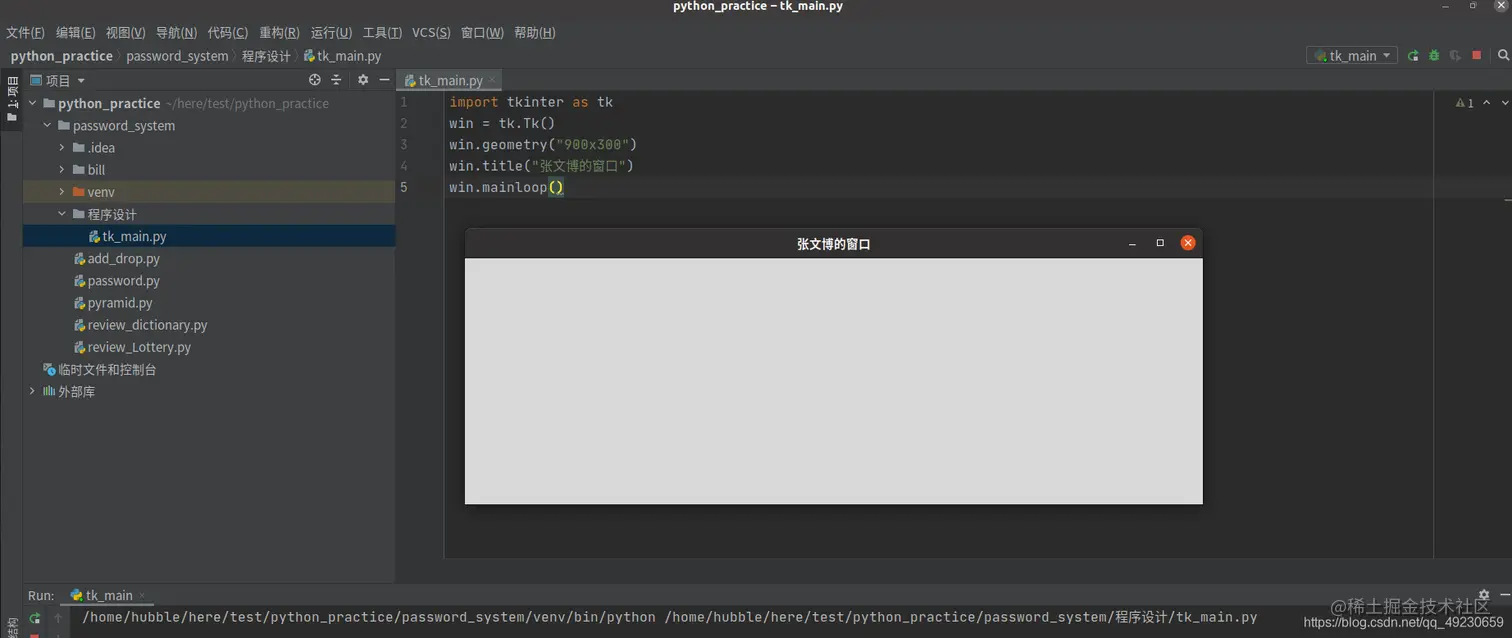The image size is (1512, 638).
Task: Open the 帮助(H) menu
Action: point(535,33)
